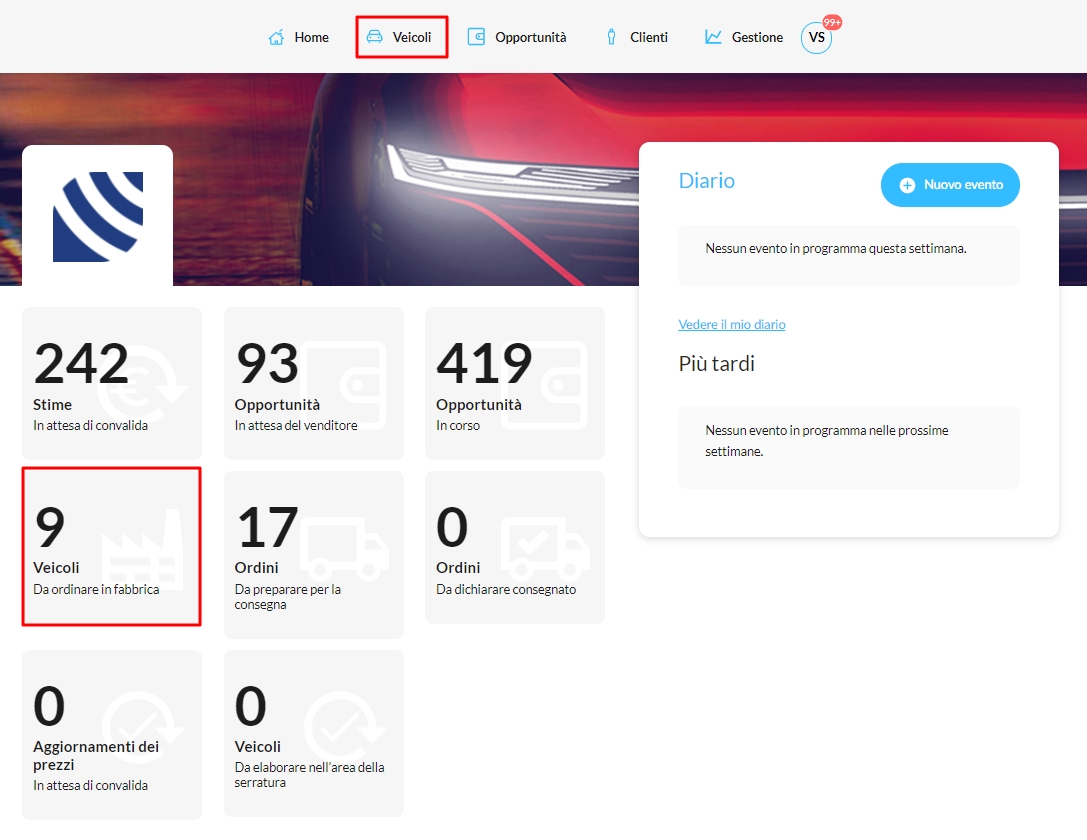The height and width of the screenshot is (840, 1087).
Task: Open 0 Ordini da dichiarare consegnato
Action: point(514,548)
